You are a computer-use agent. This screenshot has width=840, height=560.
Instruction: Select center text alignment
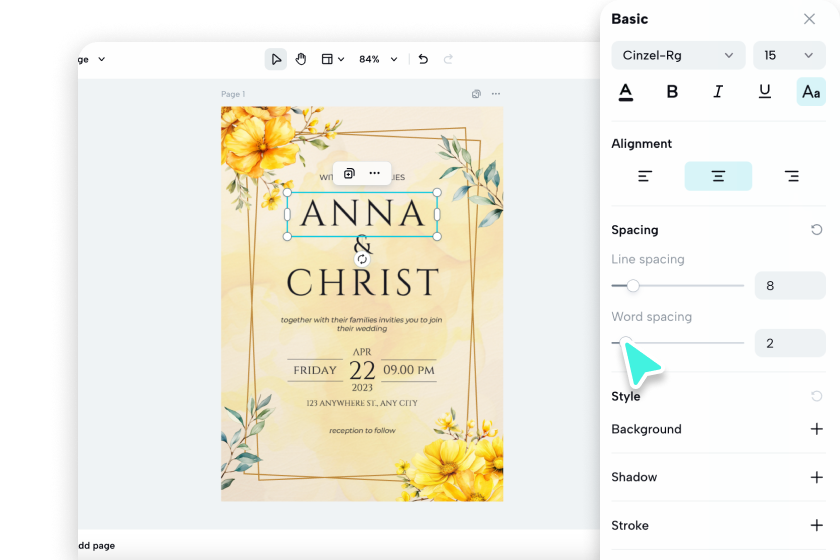[x=718, y=176]
